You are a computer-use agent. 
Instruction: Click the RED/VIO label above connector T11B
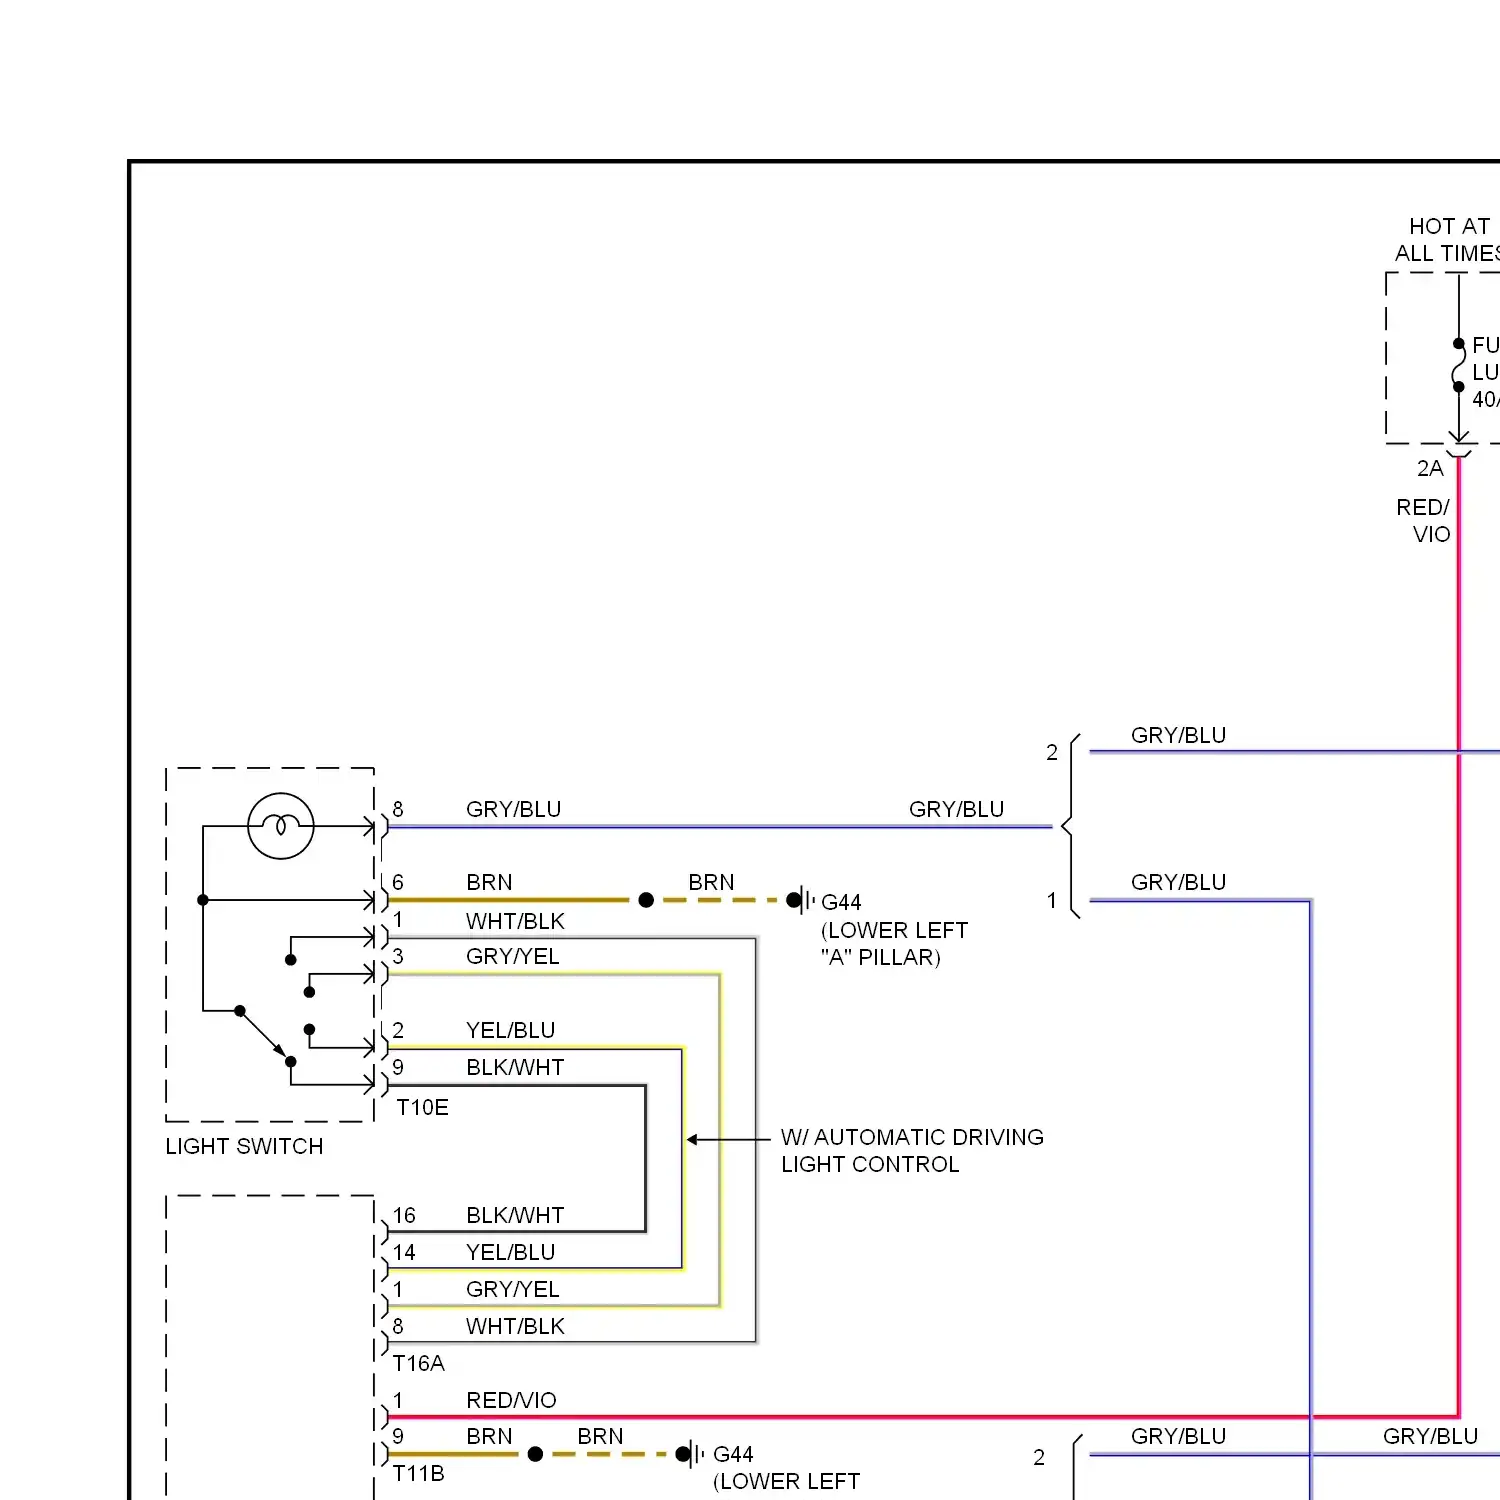pos(511,1400)
